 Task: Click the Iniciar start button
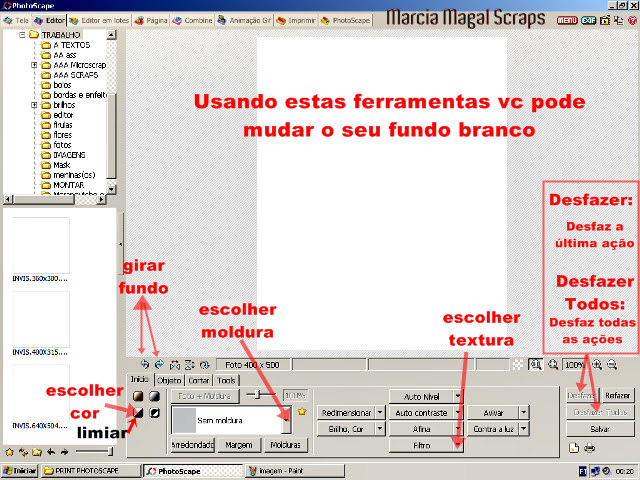pos(20,471)
